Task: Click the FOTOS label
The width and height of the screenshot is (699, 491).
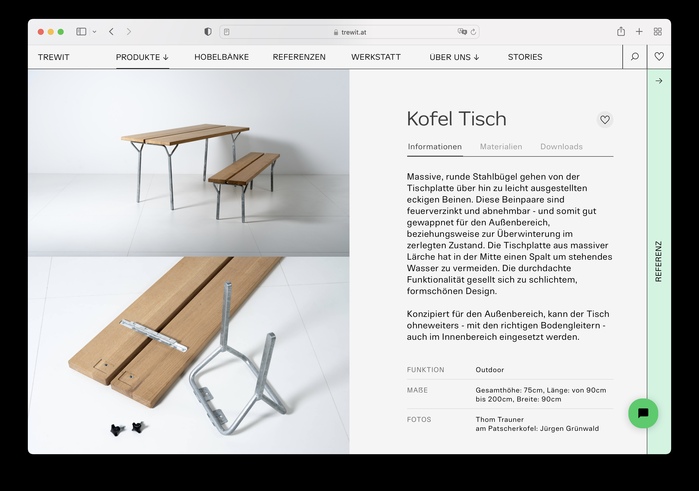Action: (x=419, y=420)
